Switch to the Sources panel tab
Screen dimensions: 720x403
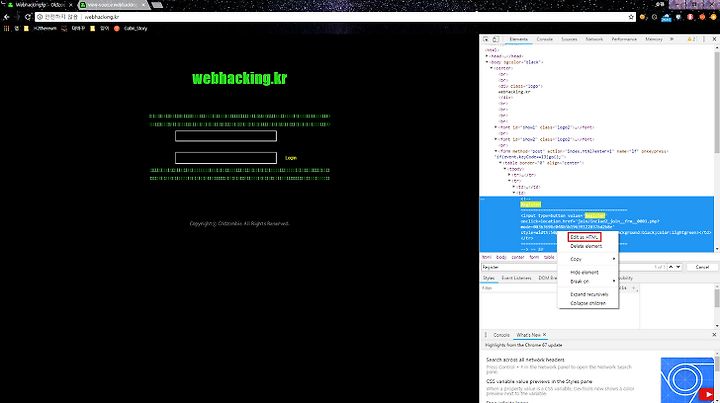[569, 39]
